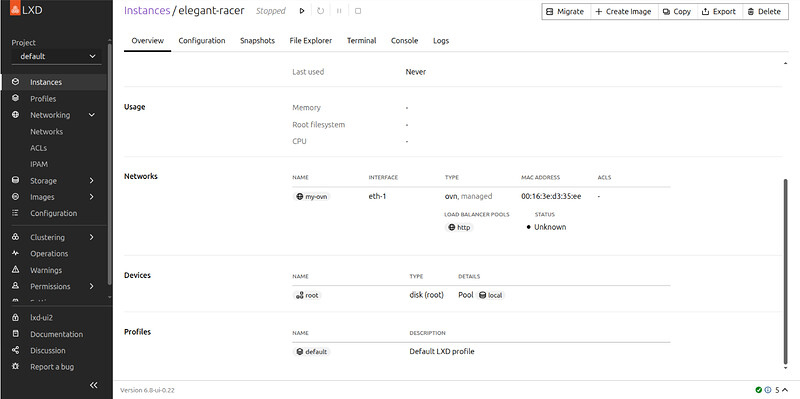The height and width of the screenshot is (399, 800).
Task: Open the Project default dropdown
Action: click(x=57, y=57)
